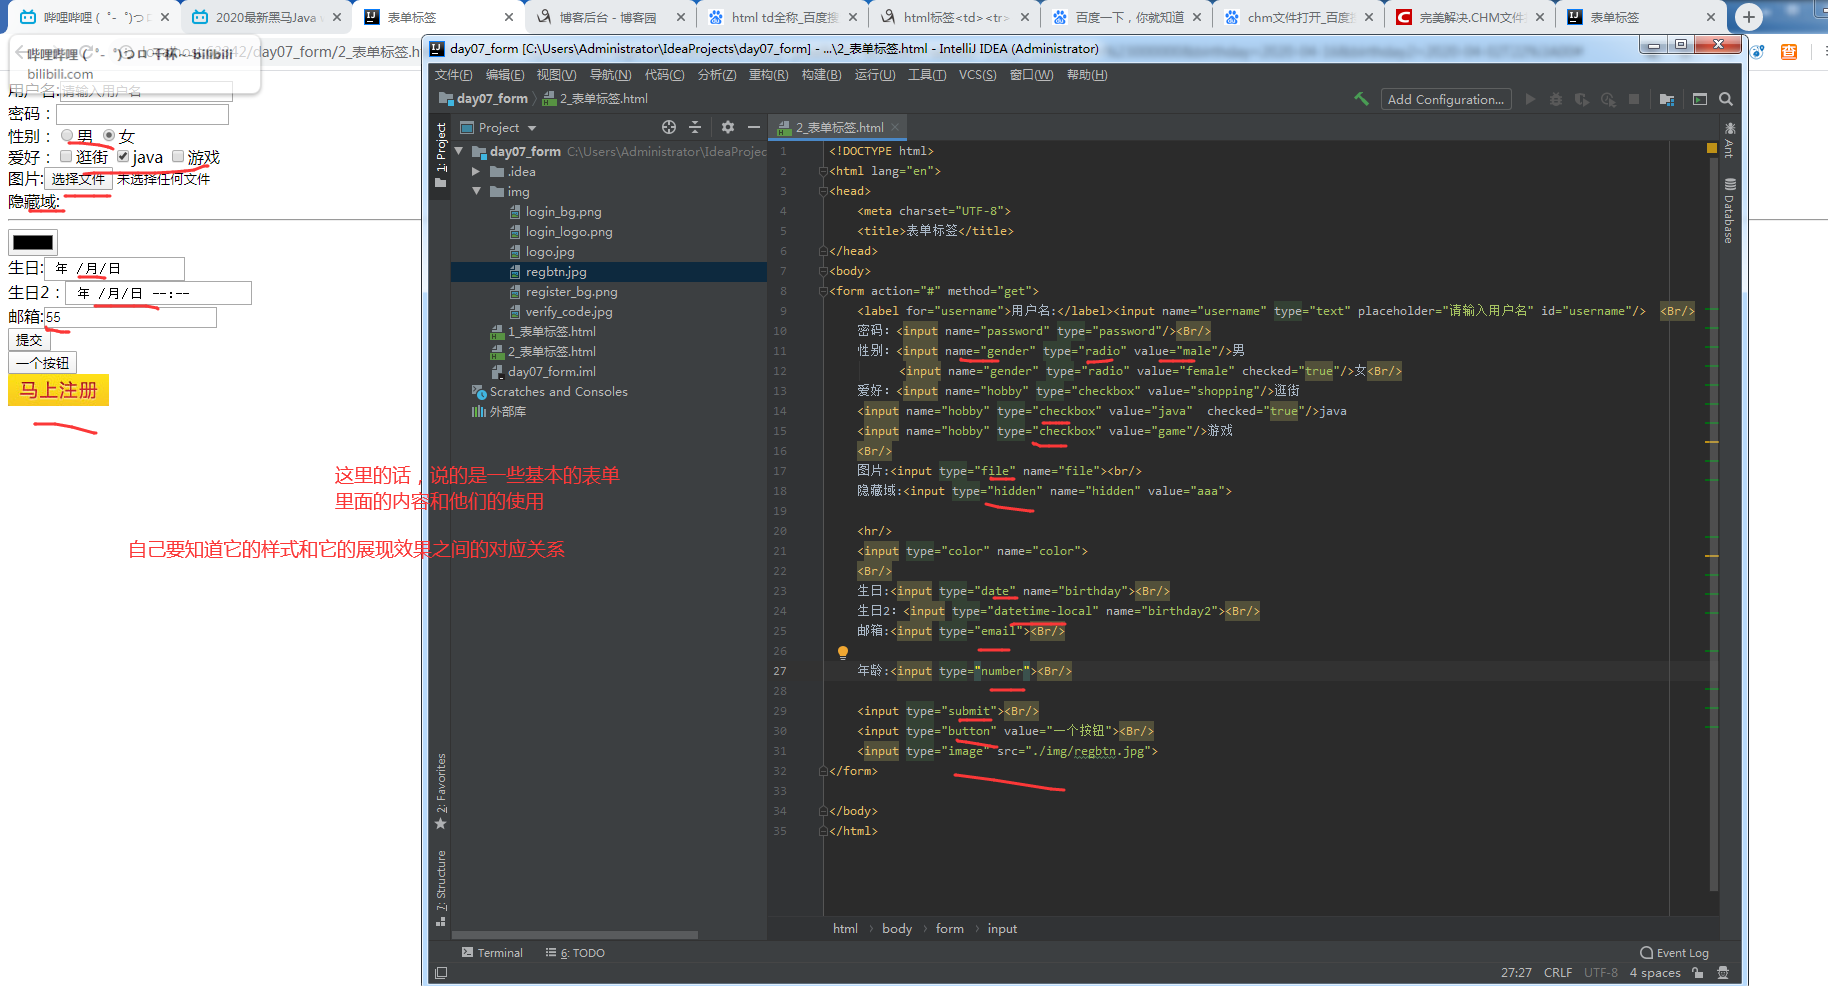The width and height of the screenshot is (1828, 986).
Task: Click the Profiler run icon
Action: click(1608, 99)
